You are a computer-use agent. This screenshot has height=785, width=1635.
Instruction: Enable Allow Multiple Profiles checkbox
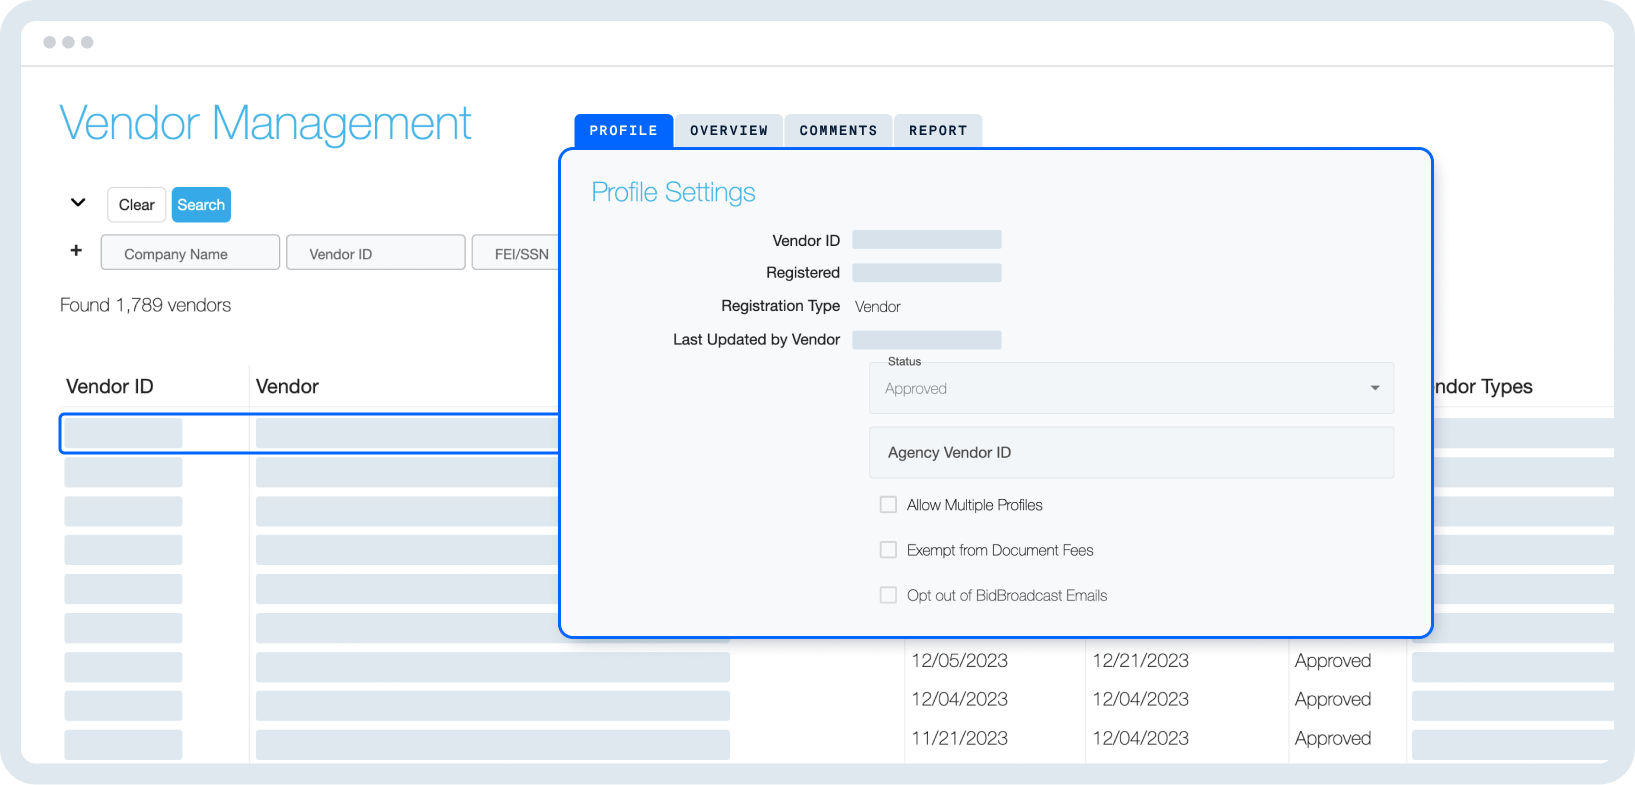[888, 505]
